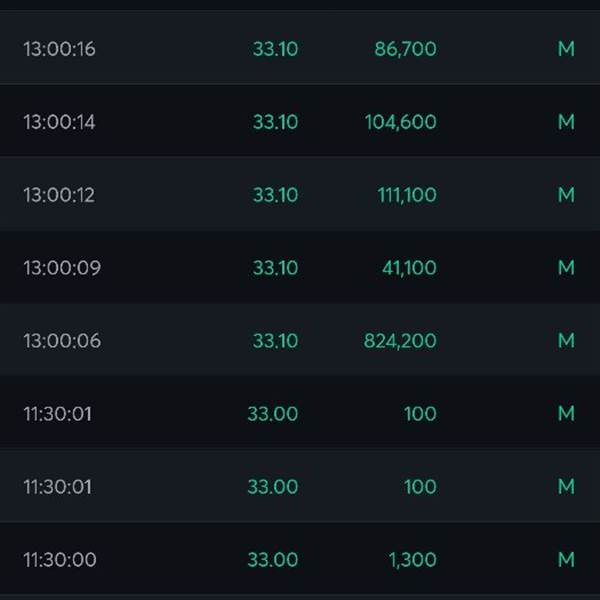Open the trade at 13:00:12
This screenshot has width=600, height=600.
(x=300, y=195)
